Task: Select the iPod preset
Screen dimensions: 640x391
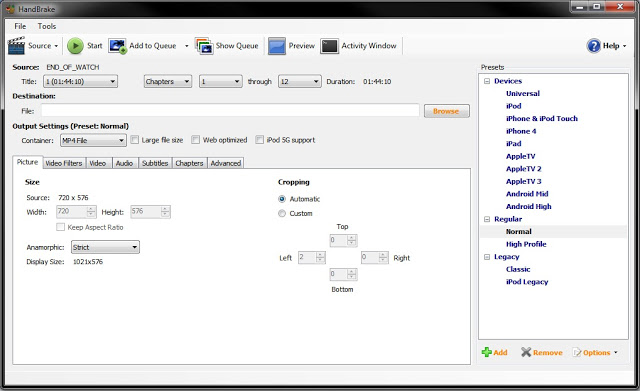Action: [513, 106]
